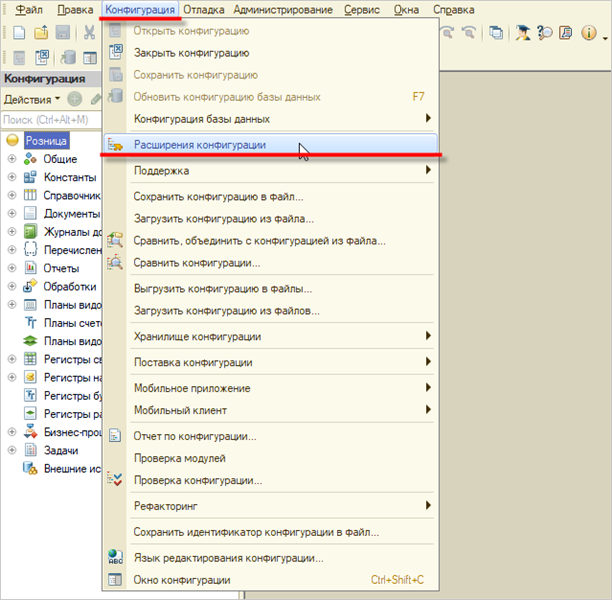612x600 pixels.
Task: Select Проверка модулей menu item
Action: (180, 458)
